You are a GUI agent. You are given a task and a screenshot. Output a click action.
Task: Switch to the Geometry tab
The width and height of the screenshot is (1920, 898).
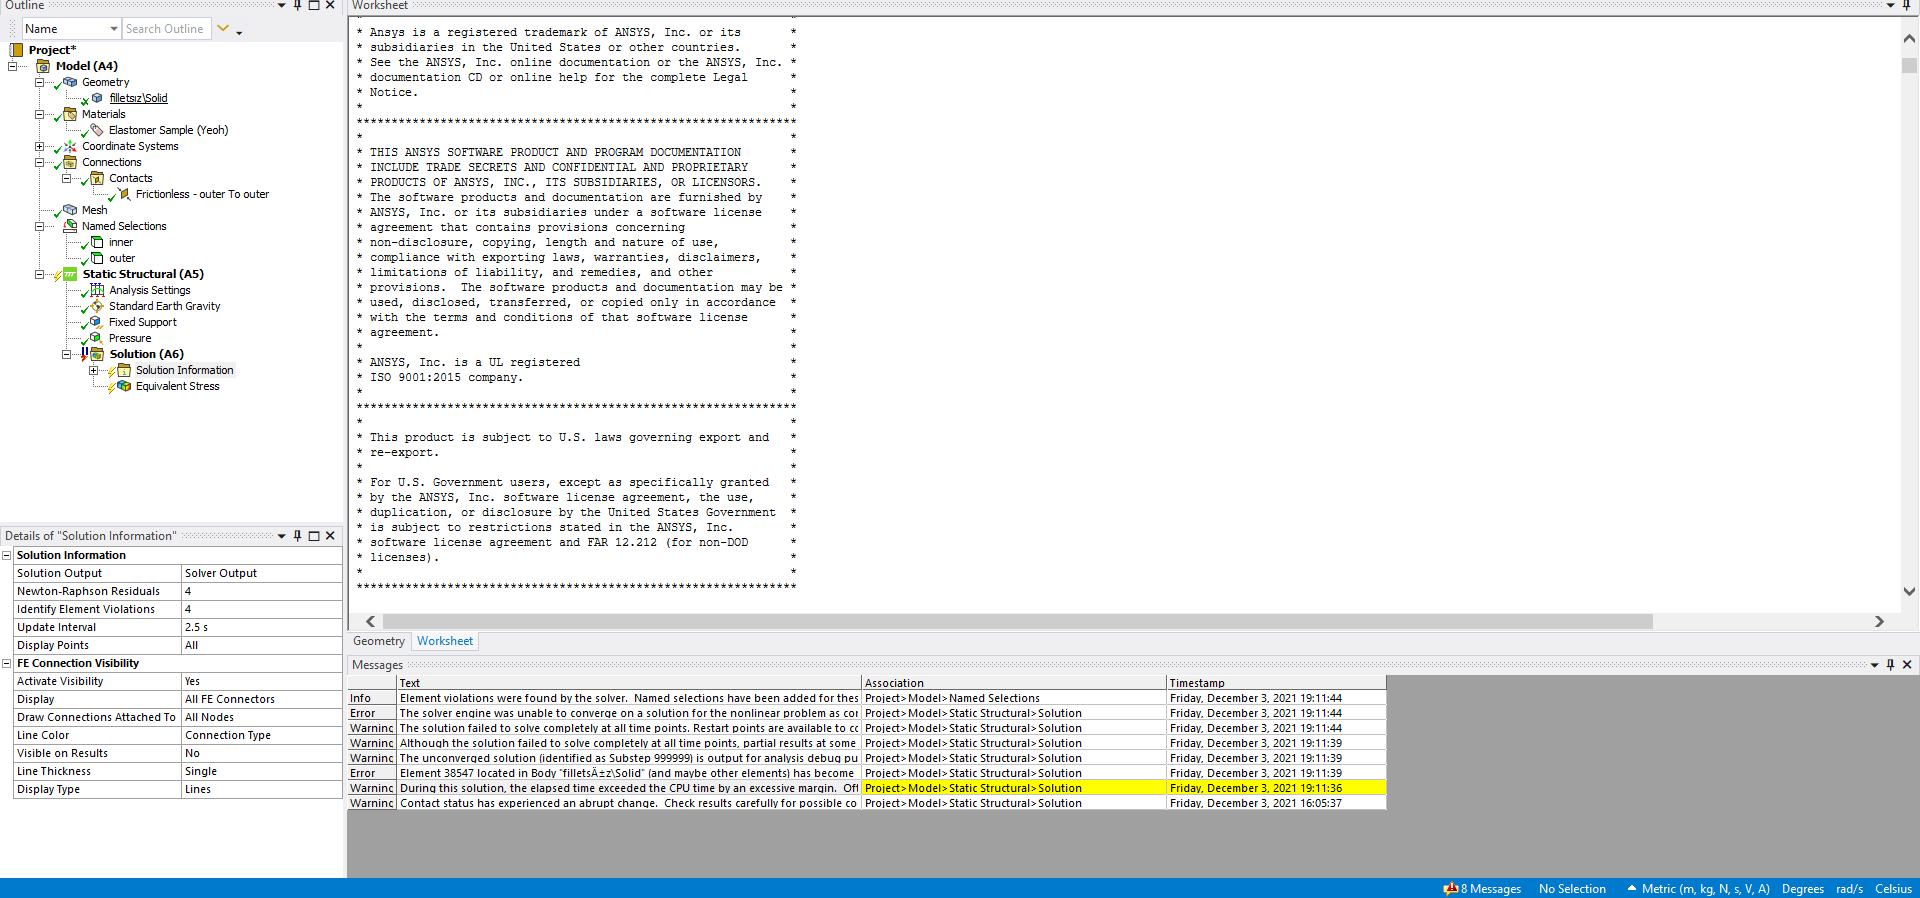point(379,641)
